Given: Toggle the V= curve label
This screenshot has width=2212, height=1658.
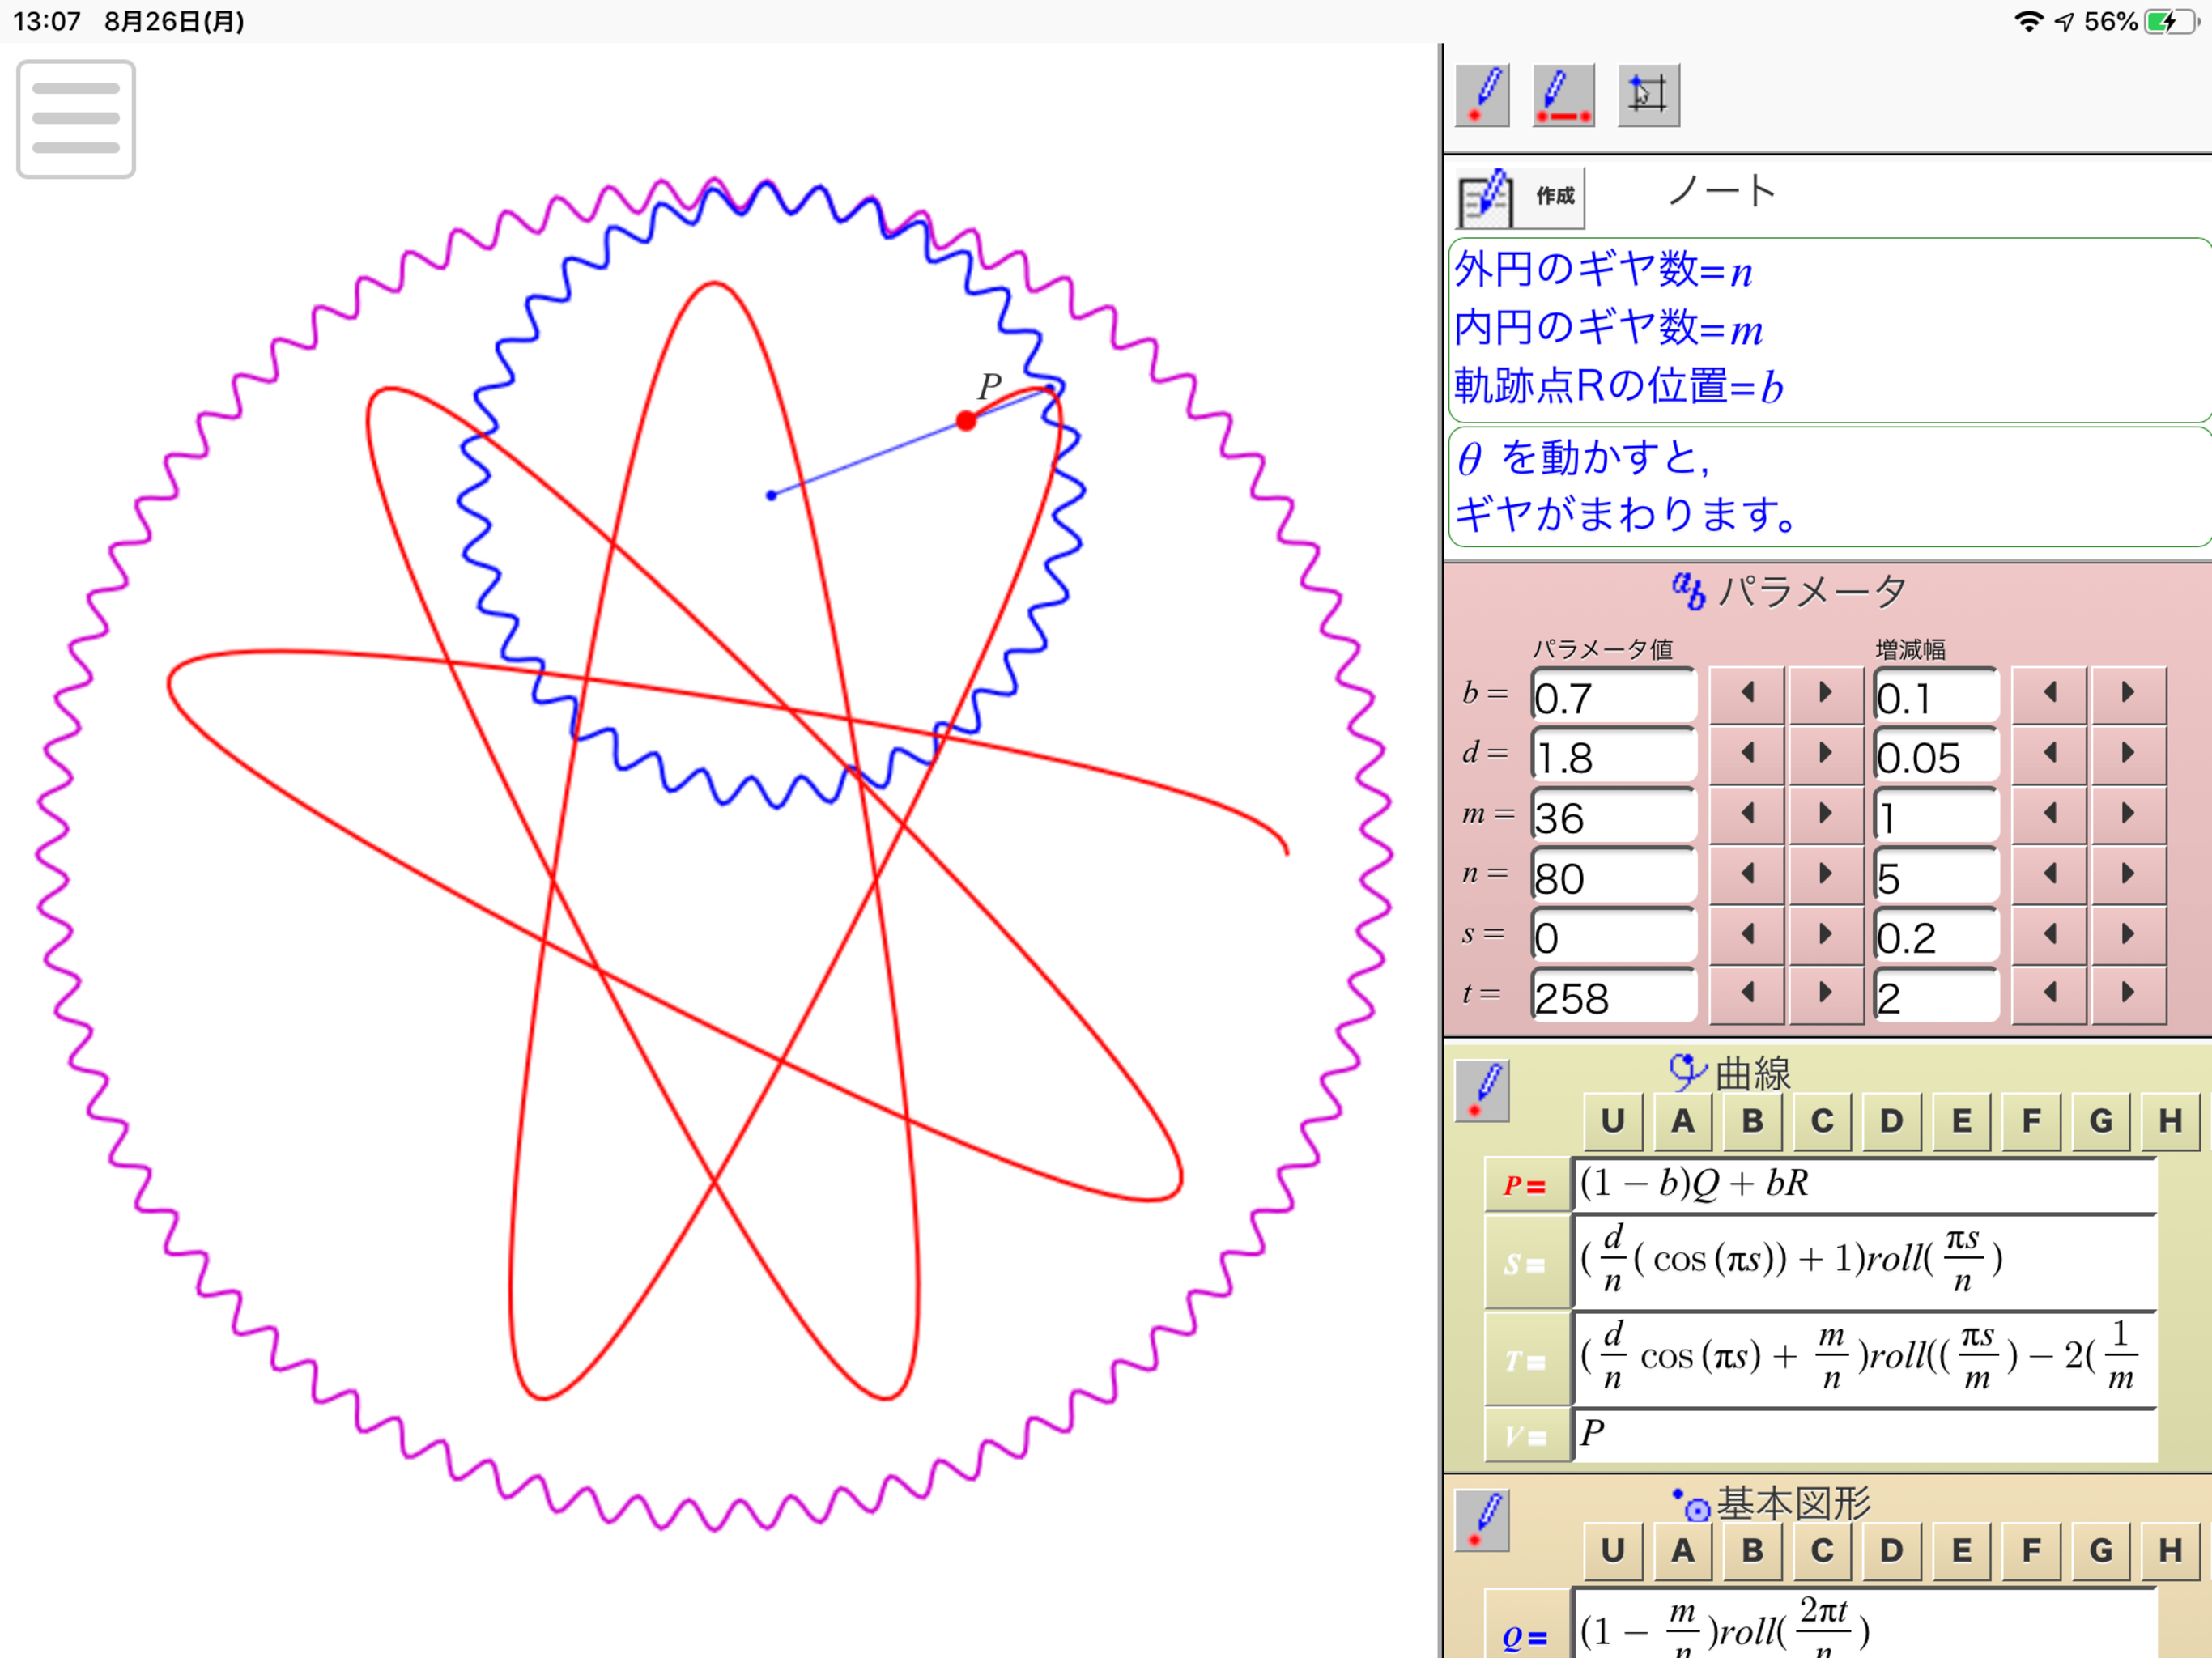Looking at the screenshot, I should (1527, 1437).
